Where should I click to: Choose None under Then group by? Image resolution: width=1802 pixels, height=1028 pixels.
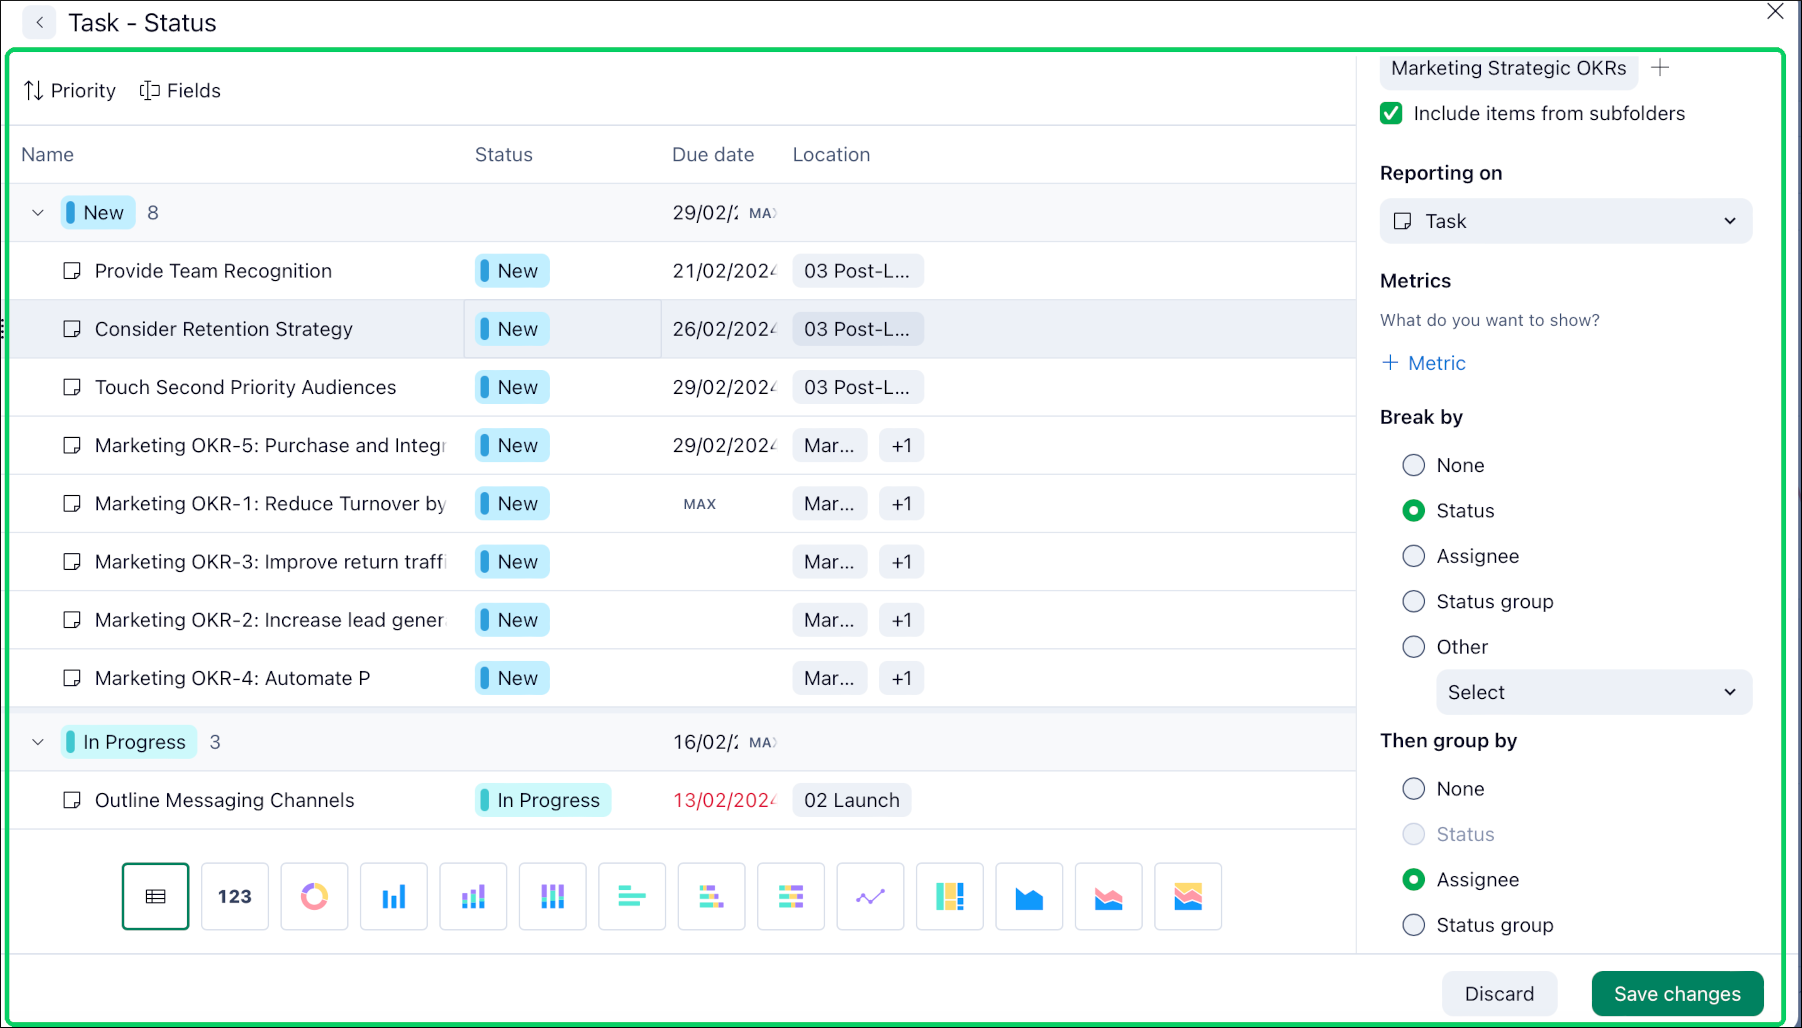click(1413, 788)
